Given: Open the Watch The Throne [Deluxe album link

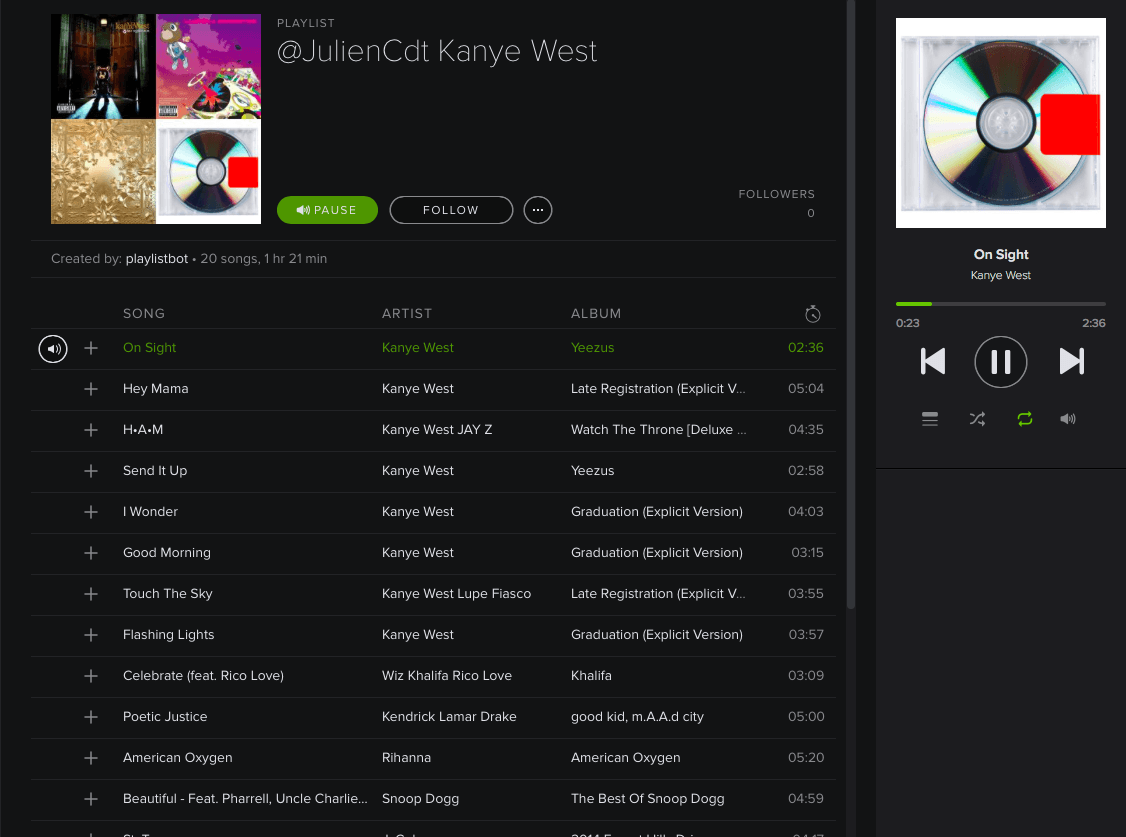Looking at the screenshot, I should click(659, 430).
